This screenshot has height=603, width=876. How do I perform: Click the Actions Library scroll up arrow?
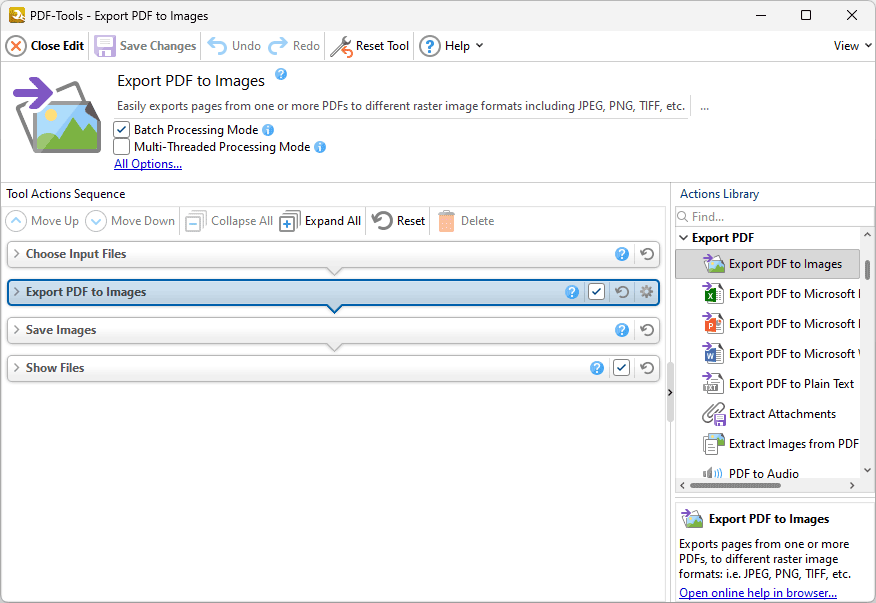[868, 235]
